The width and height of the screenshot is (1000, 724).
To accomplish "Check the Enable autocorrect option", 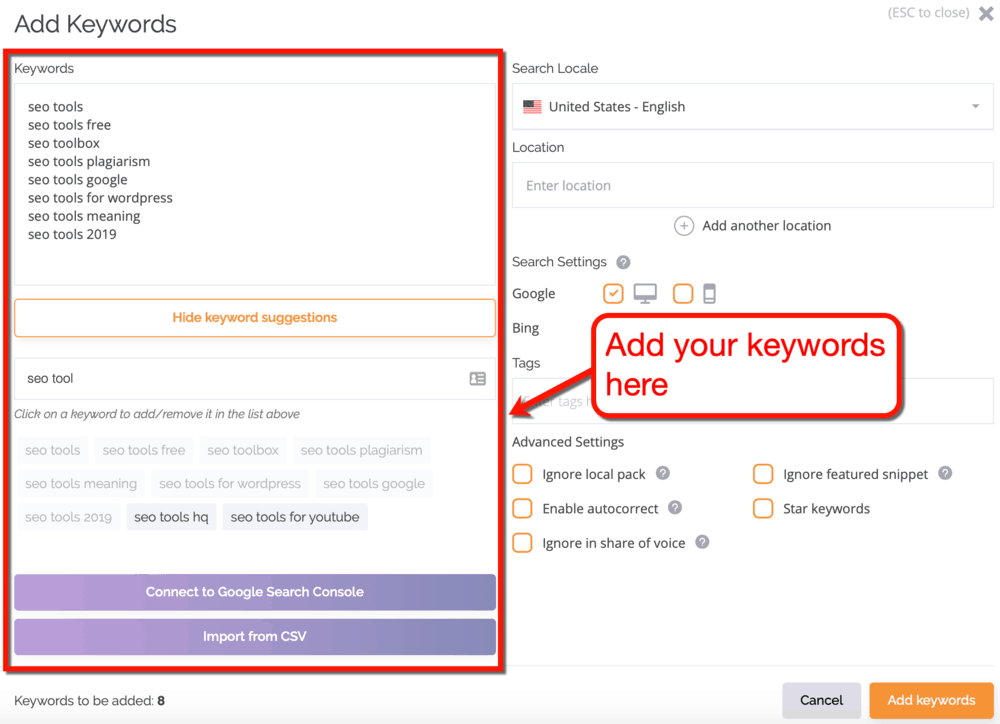I will [522, 509].
